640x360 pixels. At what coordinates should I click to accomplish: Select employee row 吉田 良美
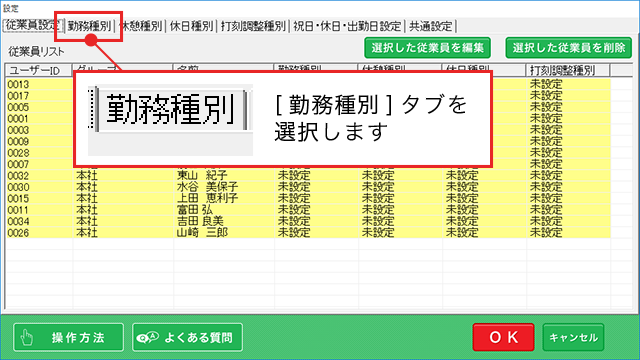308,222
